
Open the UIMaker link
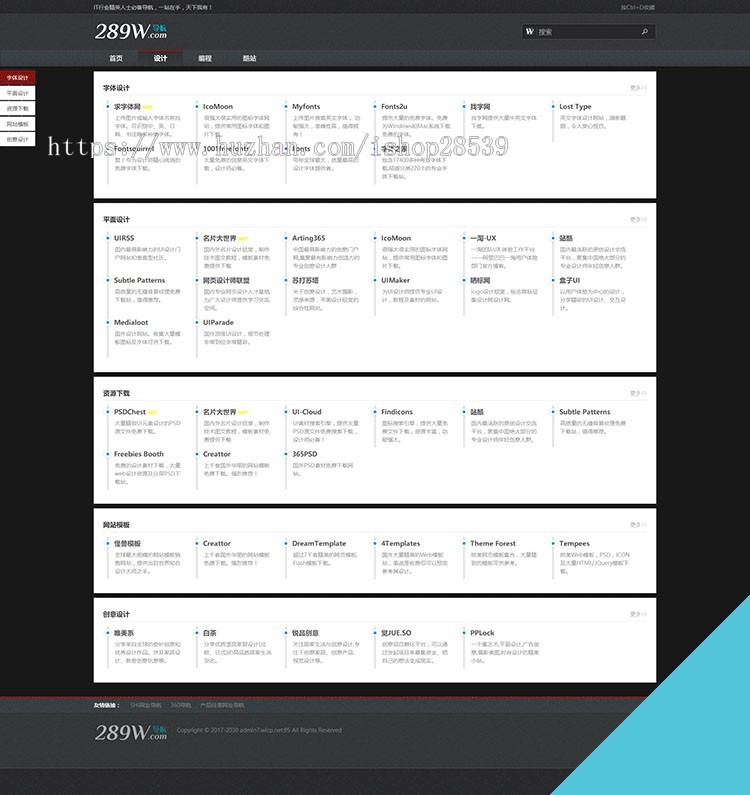[x=396, y=280]
